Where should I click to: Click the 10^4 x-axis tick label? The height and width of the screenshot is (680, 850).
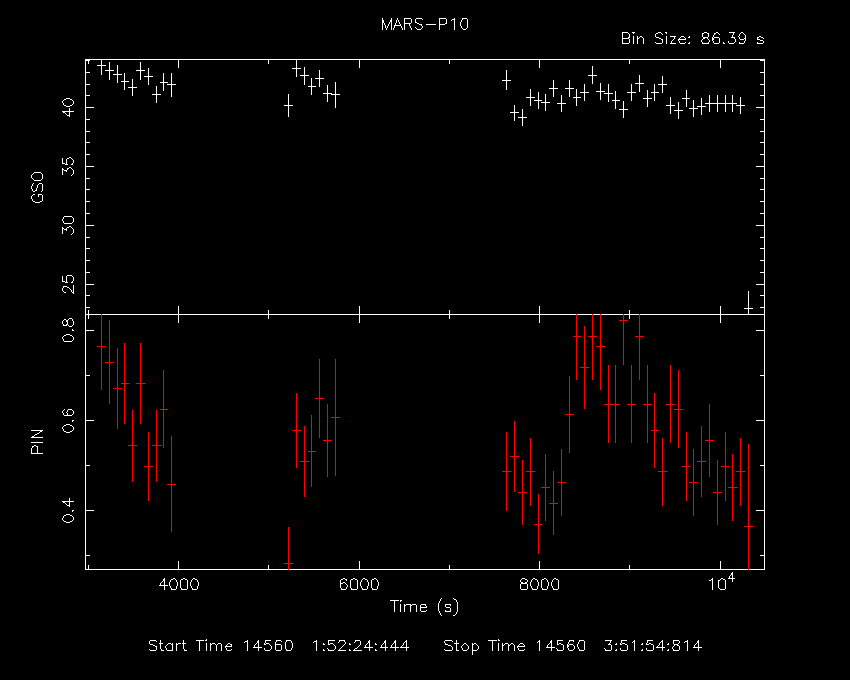722,582
